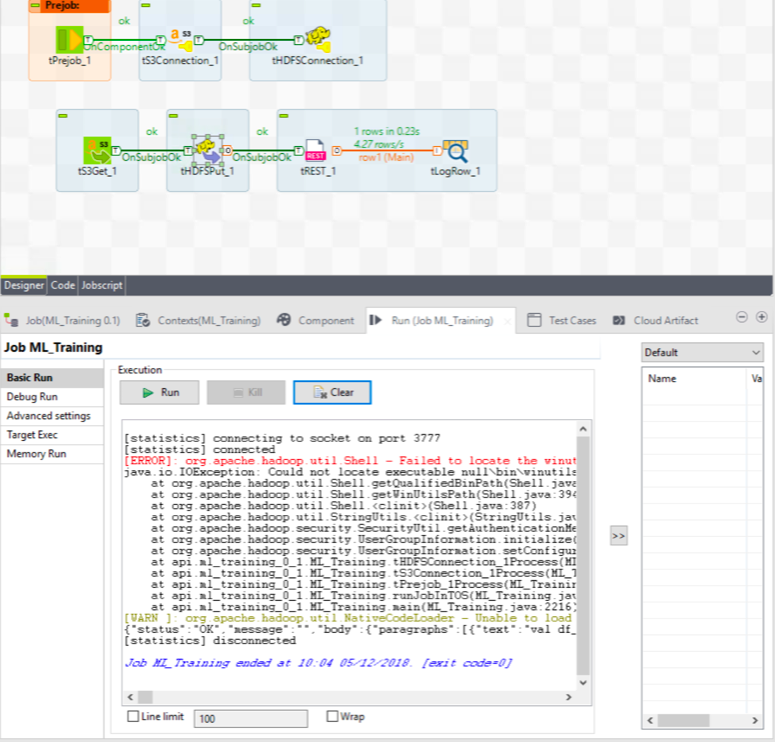Viewport: 776px width, 742px height.
Task: Open Target Exec settings
Action: 52,435
